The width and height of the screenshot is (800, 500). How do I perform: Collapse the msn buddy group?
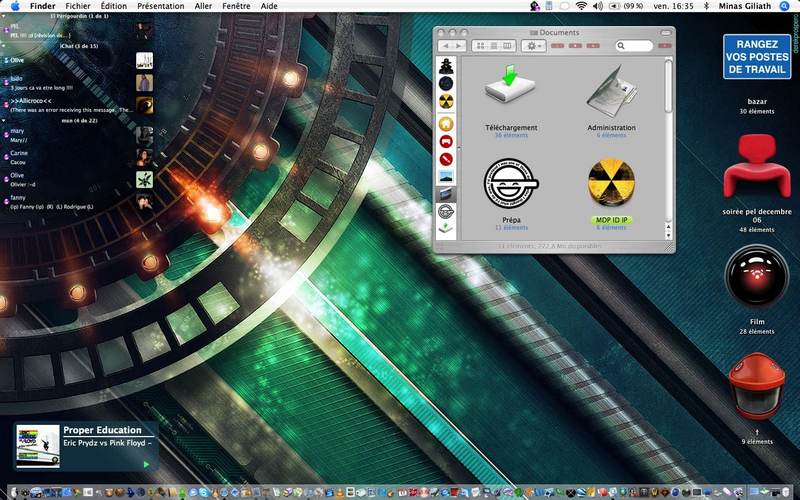pos(4,121)
